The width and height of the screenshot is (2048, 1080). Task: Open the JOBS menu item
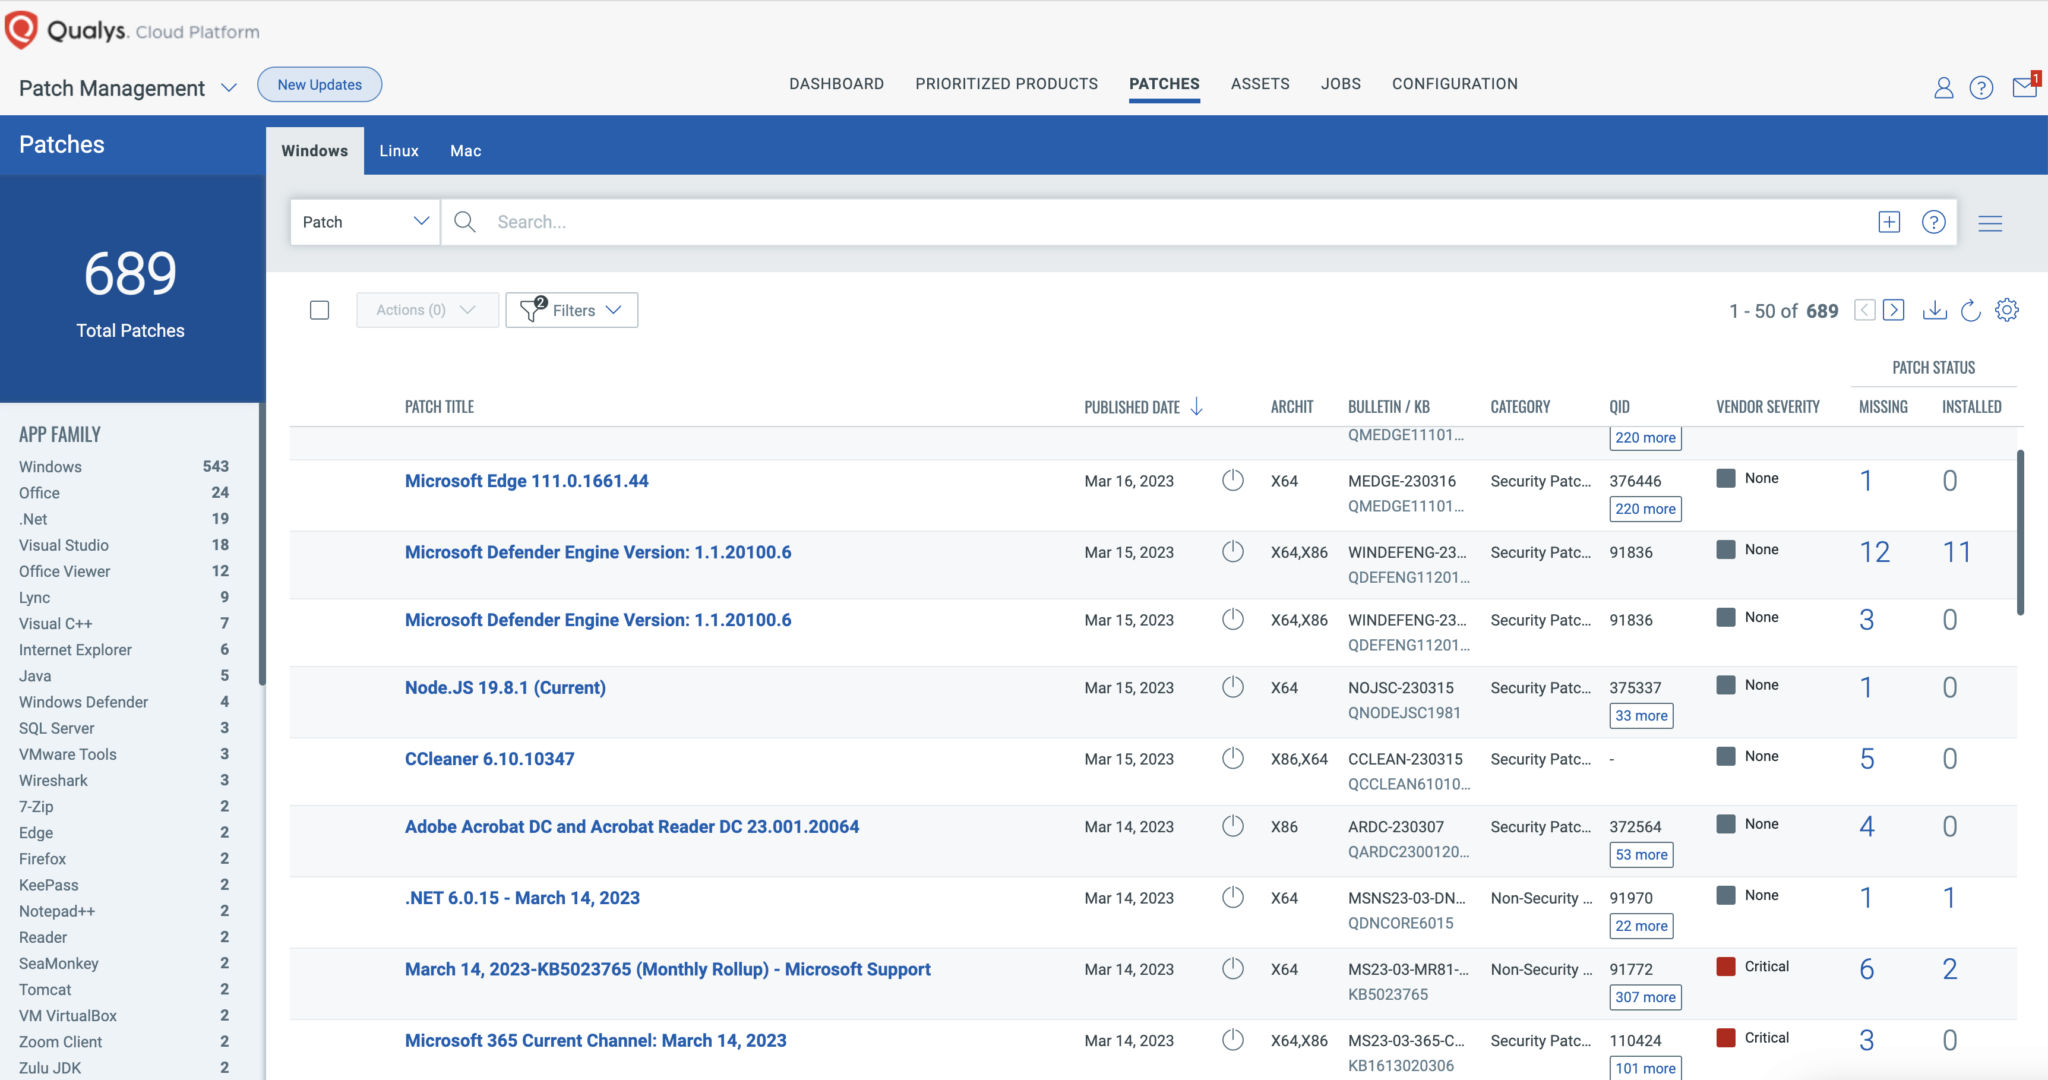click(x=1340, y=84)
